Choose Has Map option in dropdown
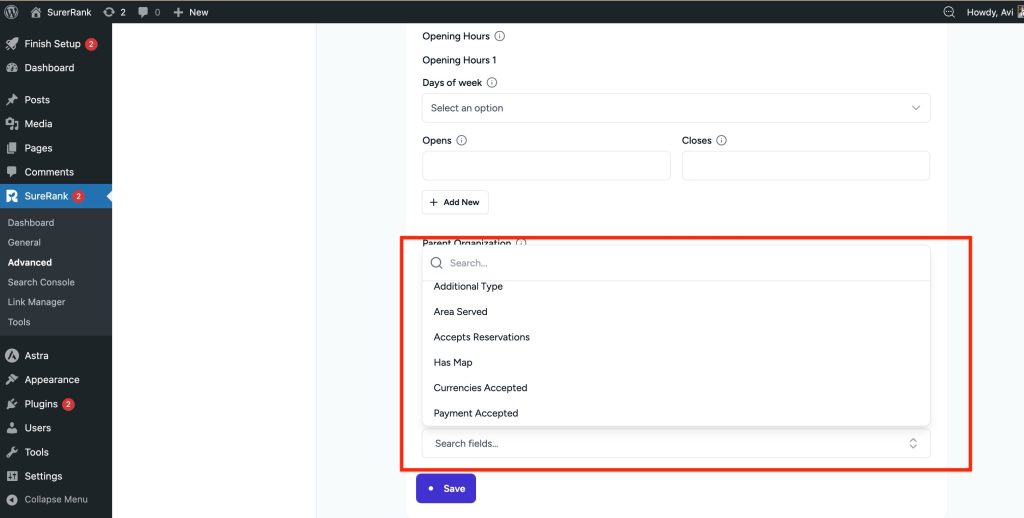 pyautogui.click(x=453, y=362)
